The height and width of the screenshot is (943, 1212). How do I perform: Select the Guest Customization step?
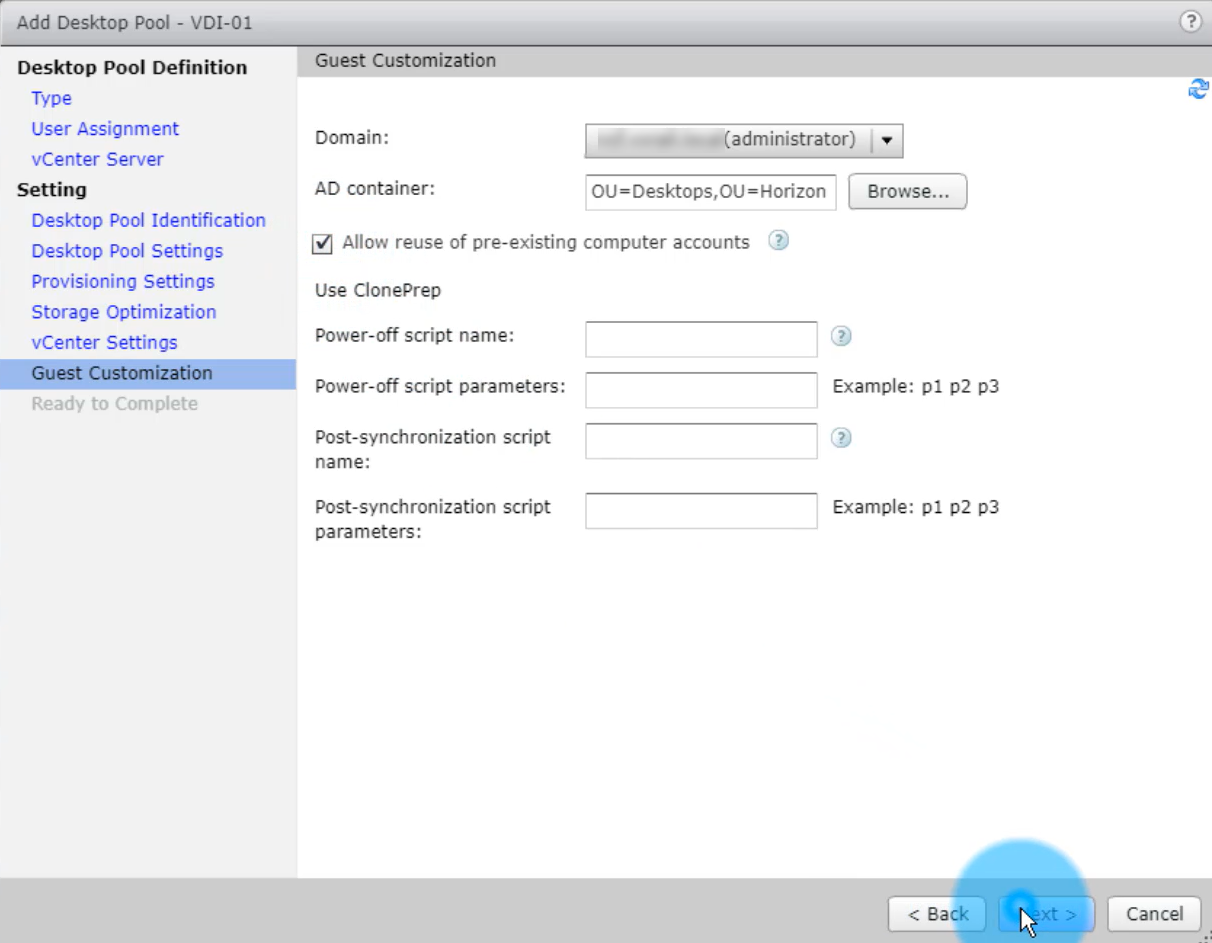[x=122, y=373]
